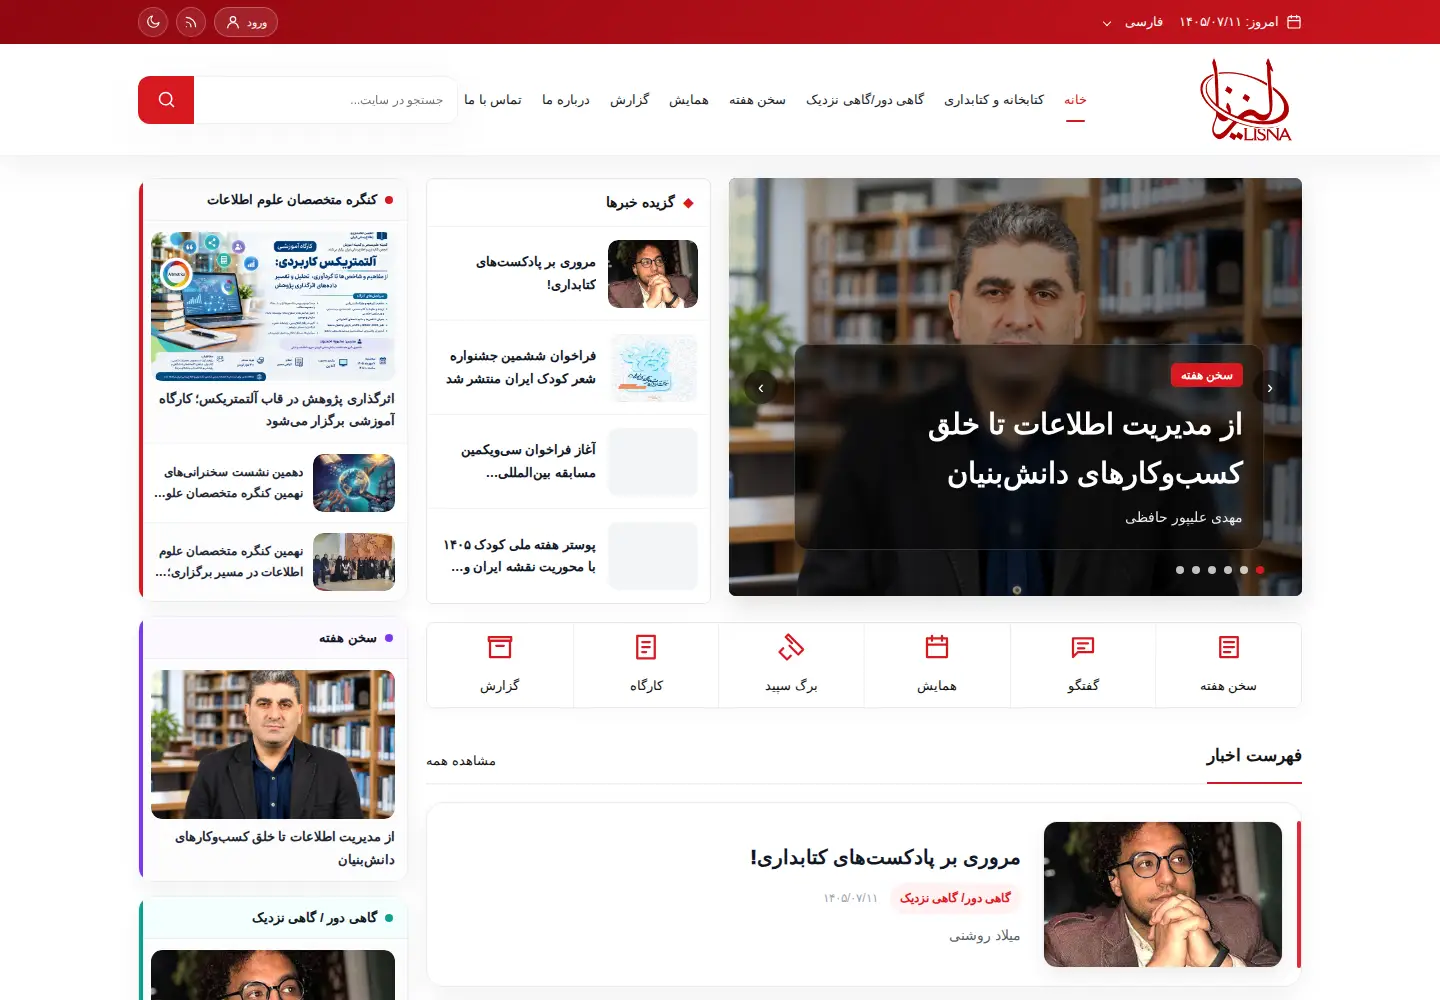Click the pink "گاهی دور/ گاهی نزدیک" tag
The width and height of the screenshot is (1440, 1000).
pos(955,898)
